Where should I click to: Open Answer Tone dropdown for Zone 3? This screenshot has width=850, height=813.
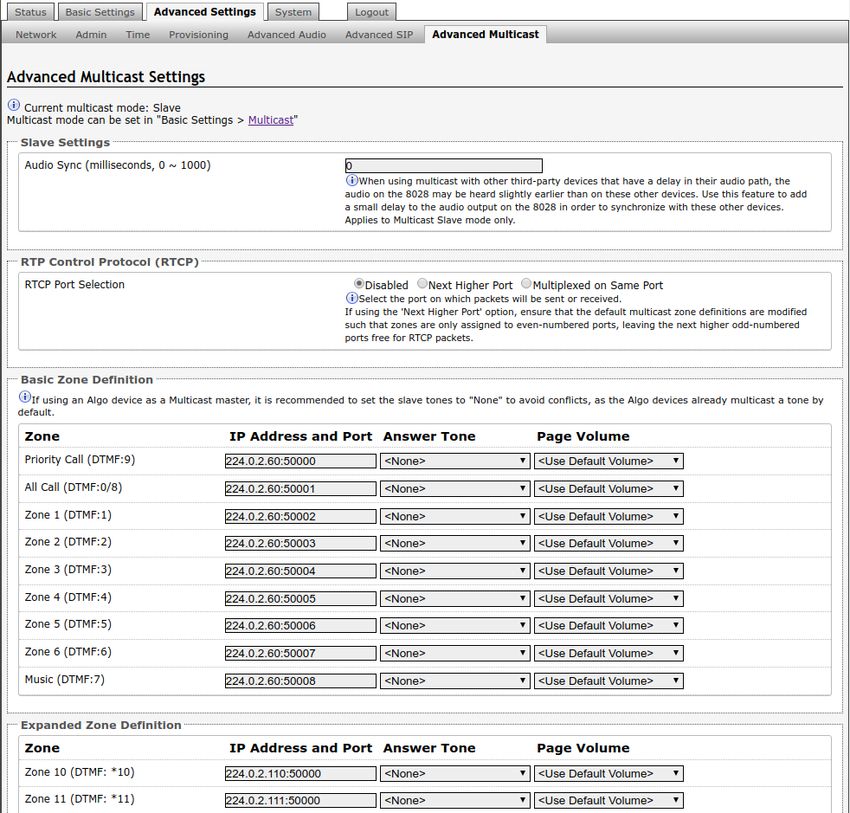(455, 571)
